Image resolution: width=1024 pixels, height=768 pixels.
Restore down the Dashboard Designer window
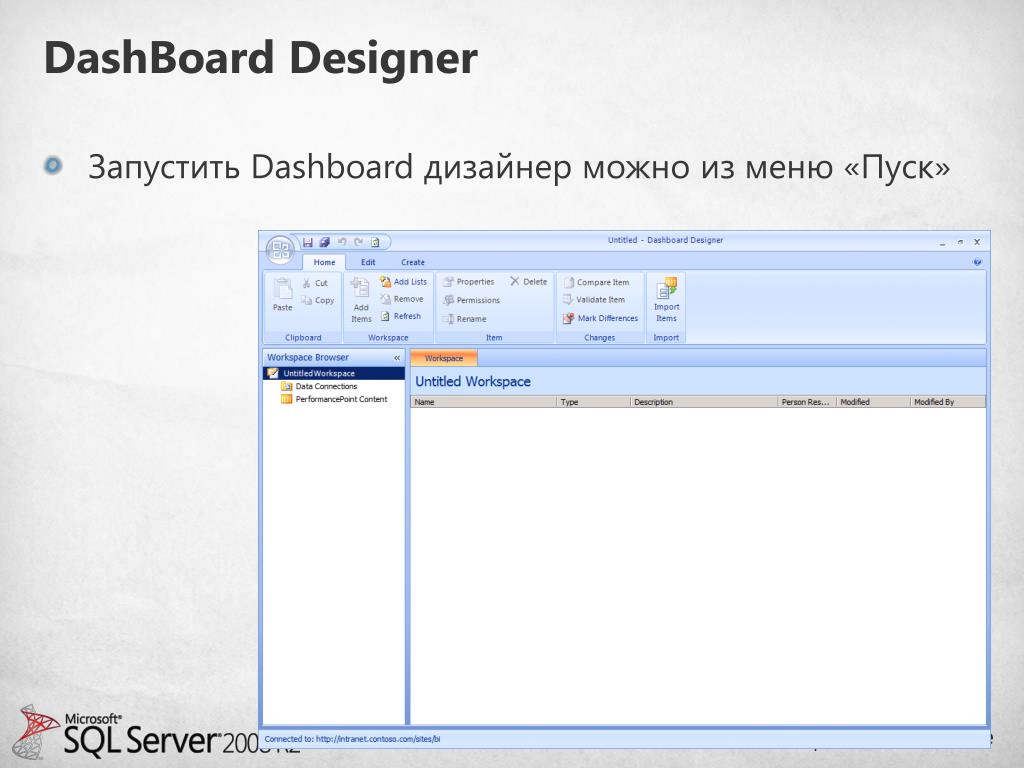pos(960,242)
